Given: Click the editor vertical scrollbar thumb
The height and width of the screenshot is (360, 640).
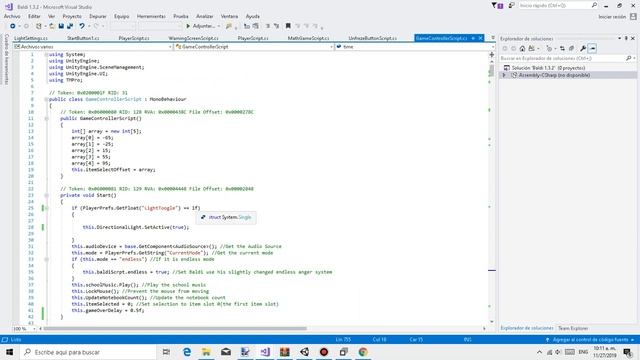Looking at the screenshot, I should 491,70.
